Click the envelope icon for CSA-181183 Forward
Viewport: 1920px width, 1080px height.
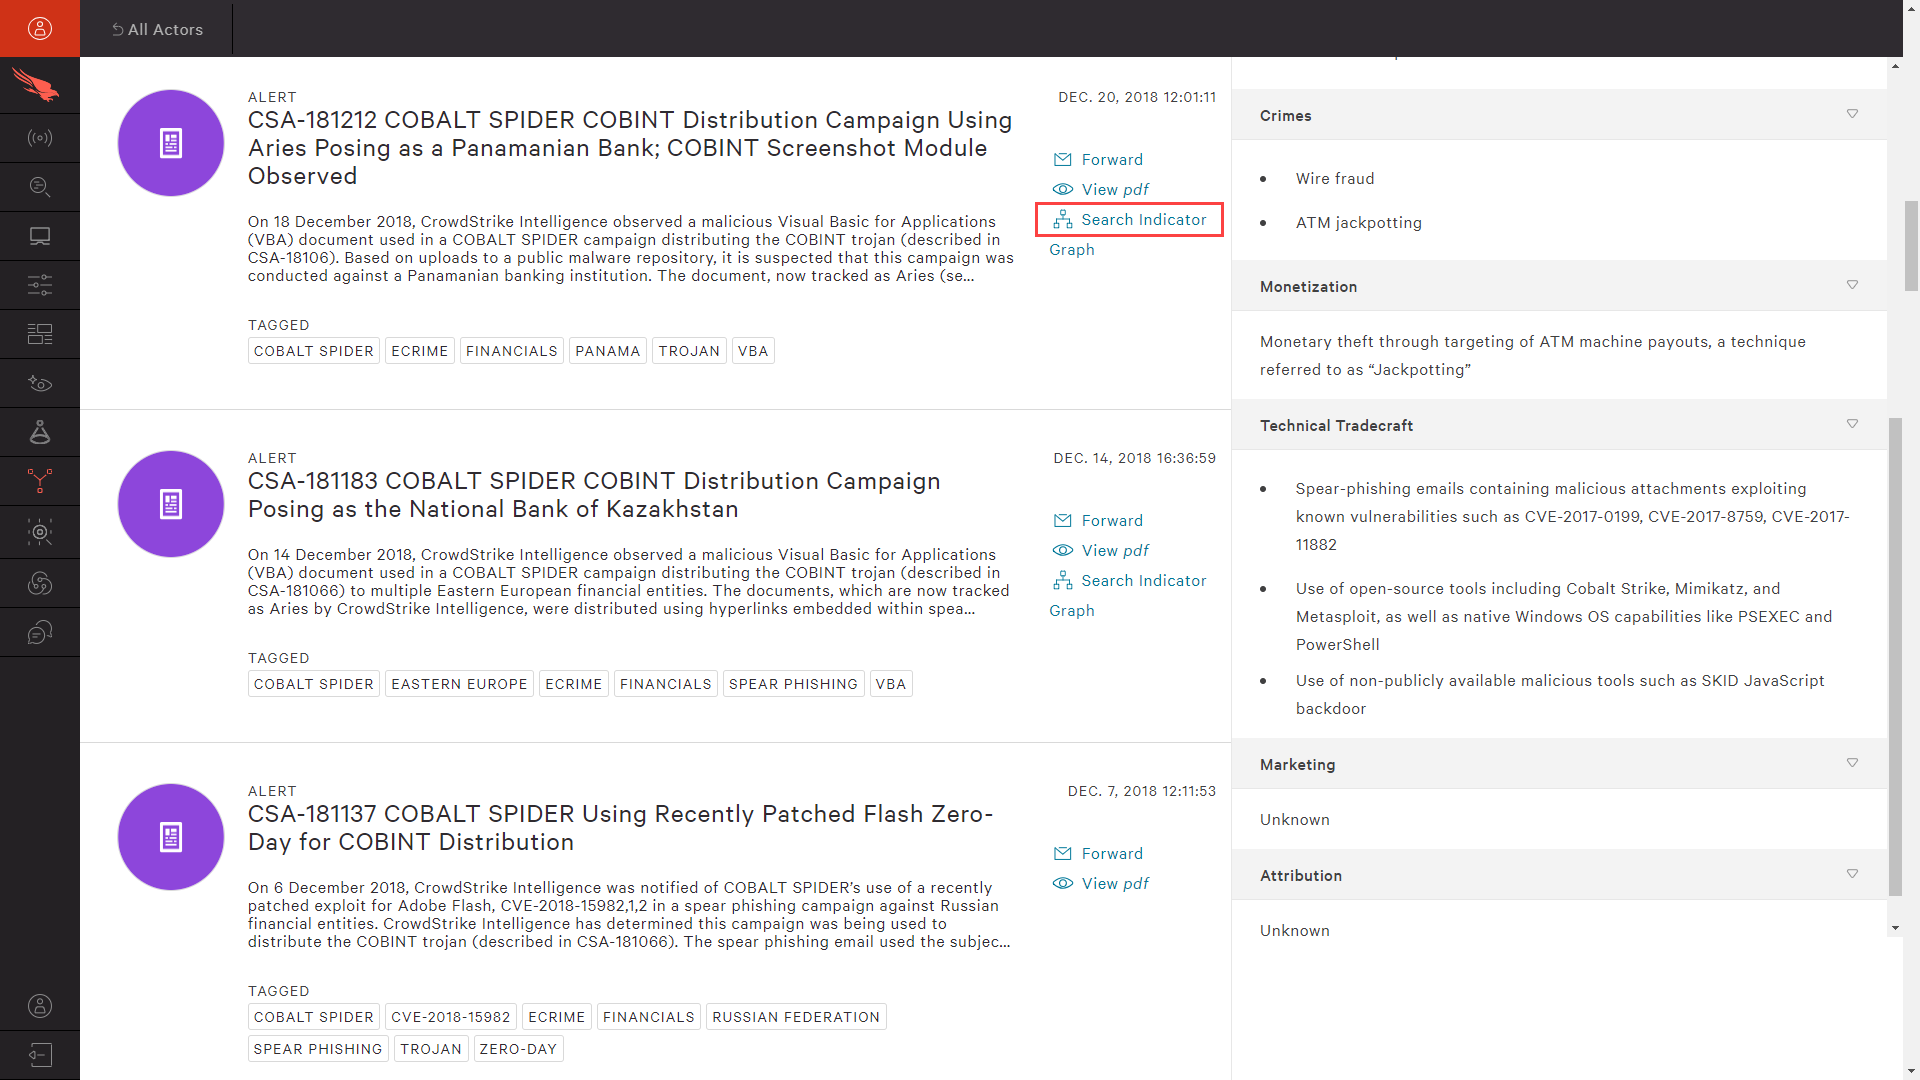pyautogui.click(x=1062, y=521)
